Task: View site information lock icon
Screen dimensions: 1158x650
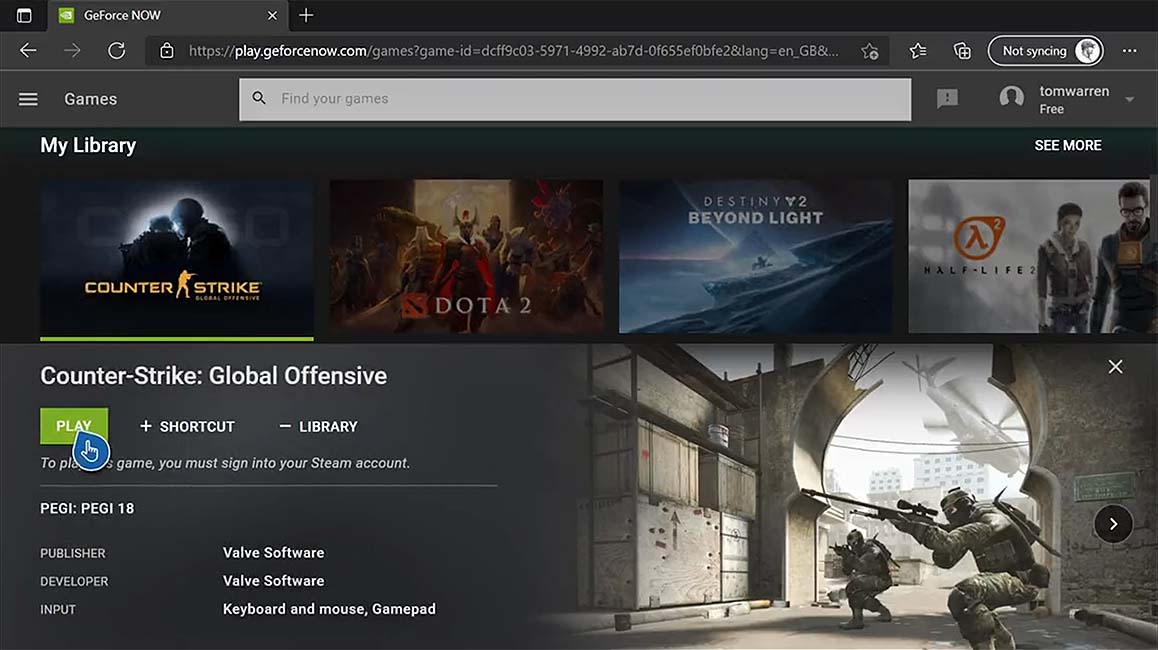Action: 167,51
